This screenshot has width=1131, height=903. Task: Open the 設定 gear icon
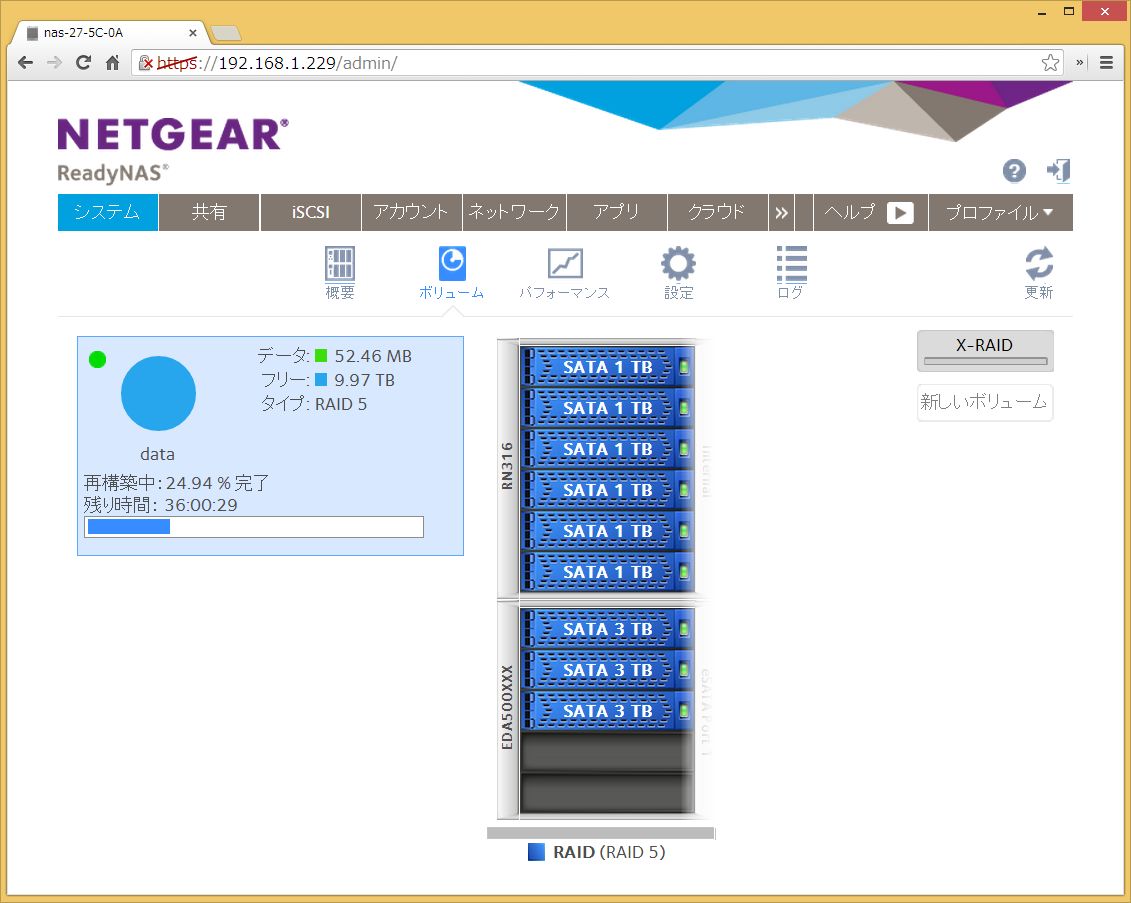click(678, 265)
